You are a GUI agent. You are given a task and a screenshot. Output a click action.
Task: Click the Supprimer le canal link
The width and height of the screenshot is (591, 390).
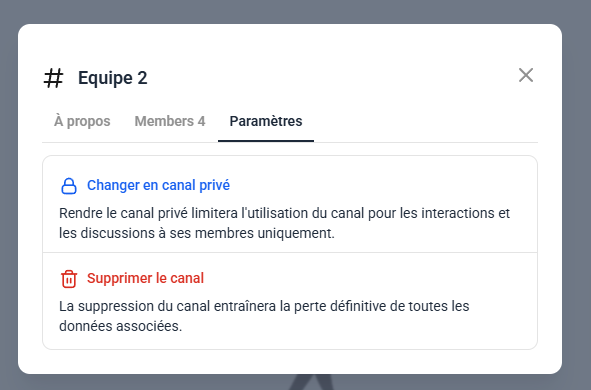coord(145,278)
